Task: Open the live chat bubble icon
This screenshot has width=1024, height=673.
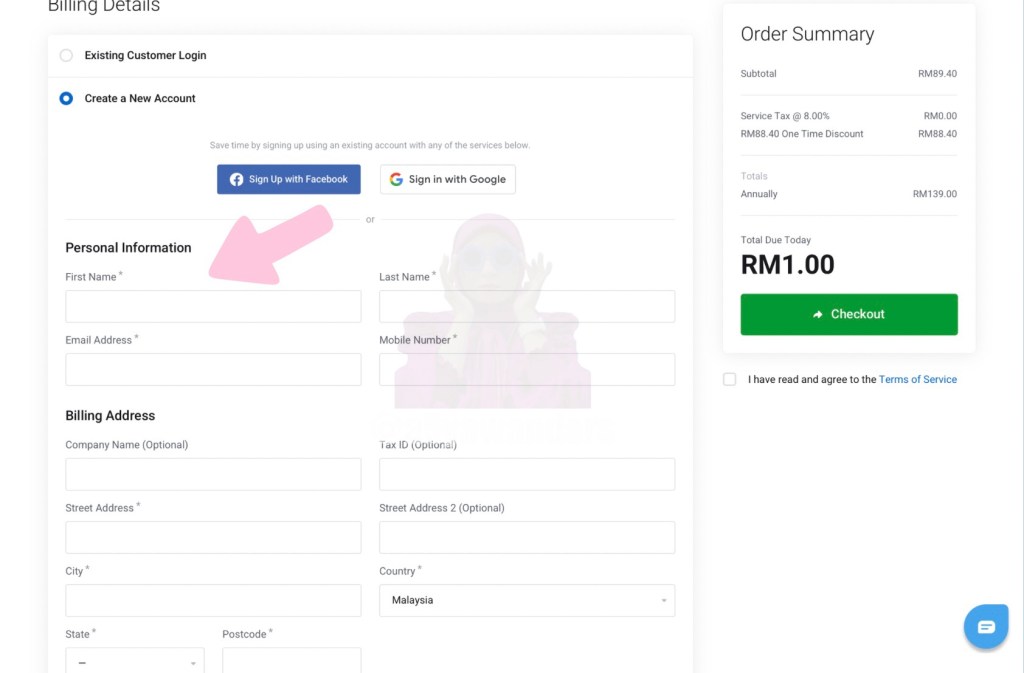Action: tap(986, 627)
